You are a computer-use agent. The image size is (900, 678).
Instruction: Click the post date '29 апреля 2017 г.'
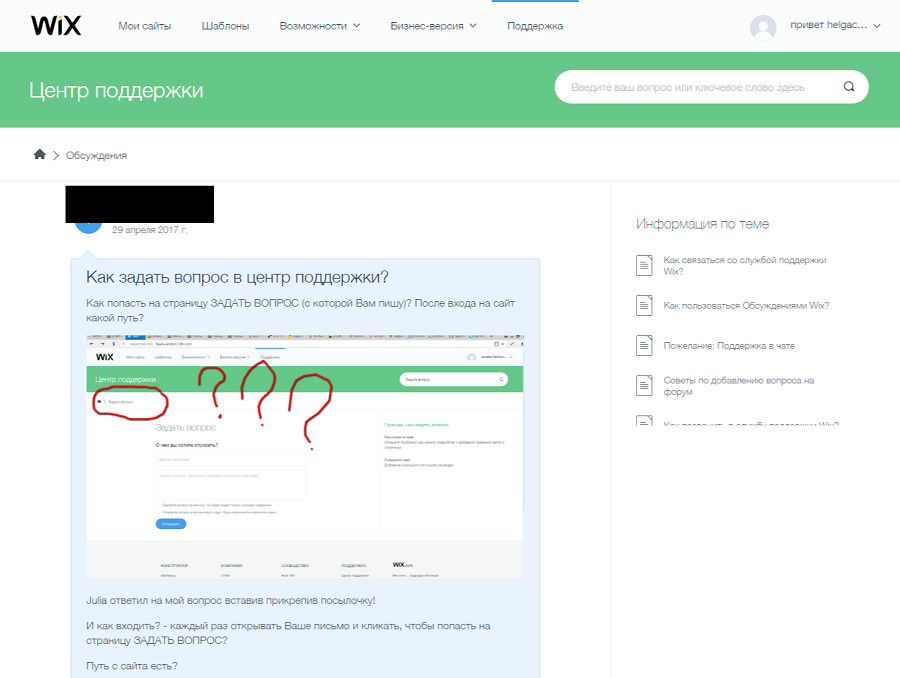[149, 230]
